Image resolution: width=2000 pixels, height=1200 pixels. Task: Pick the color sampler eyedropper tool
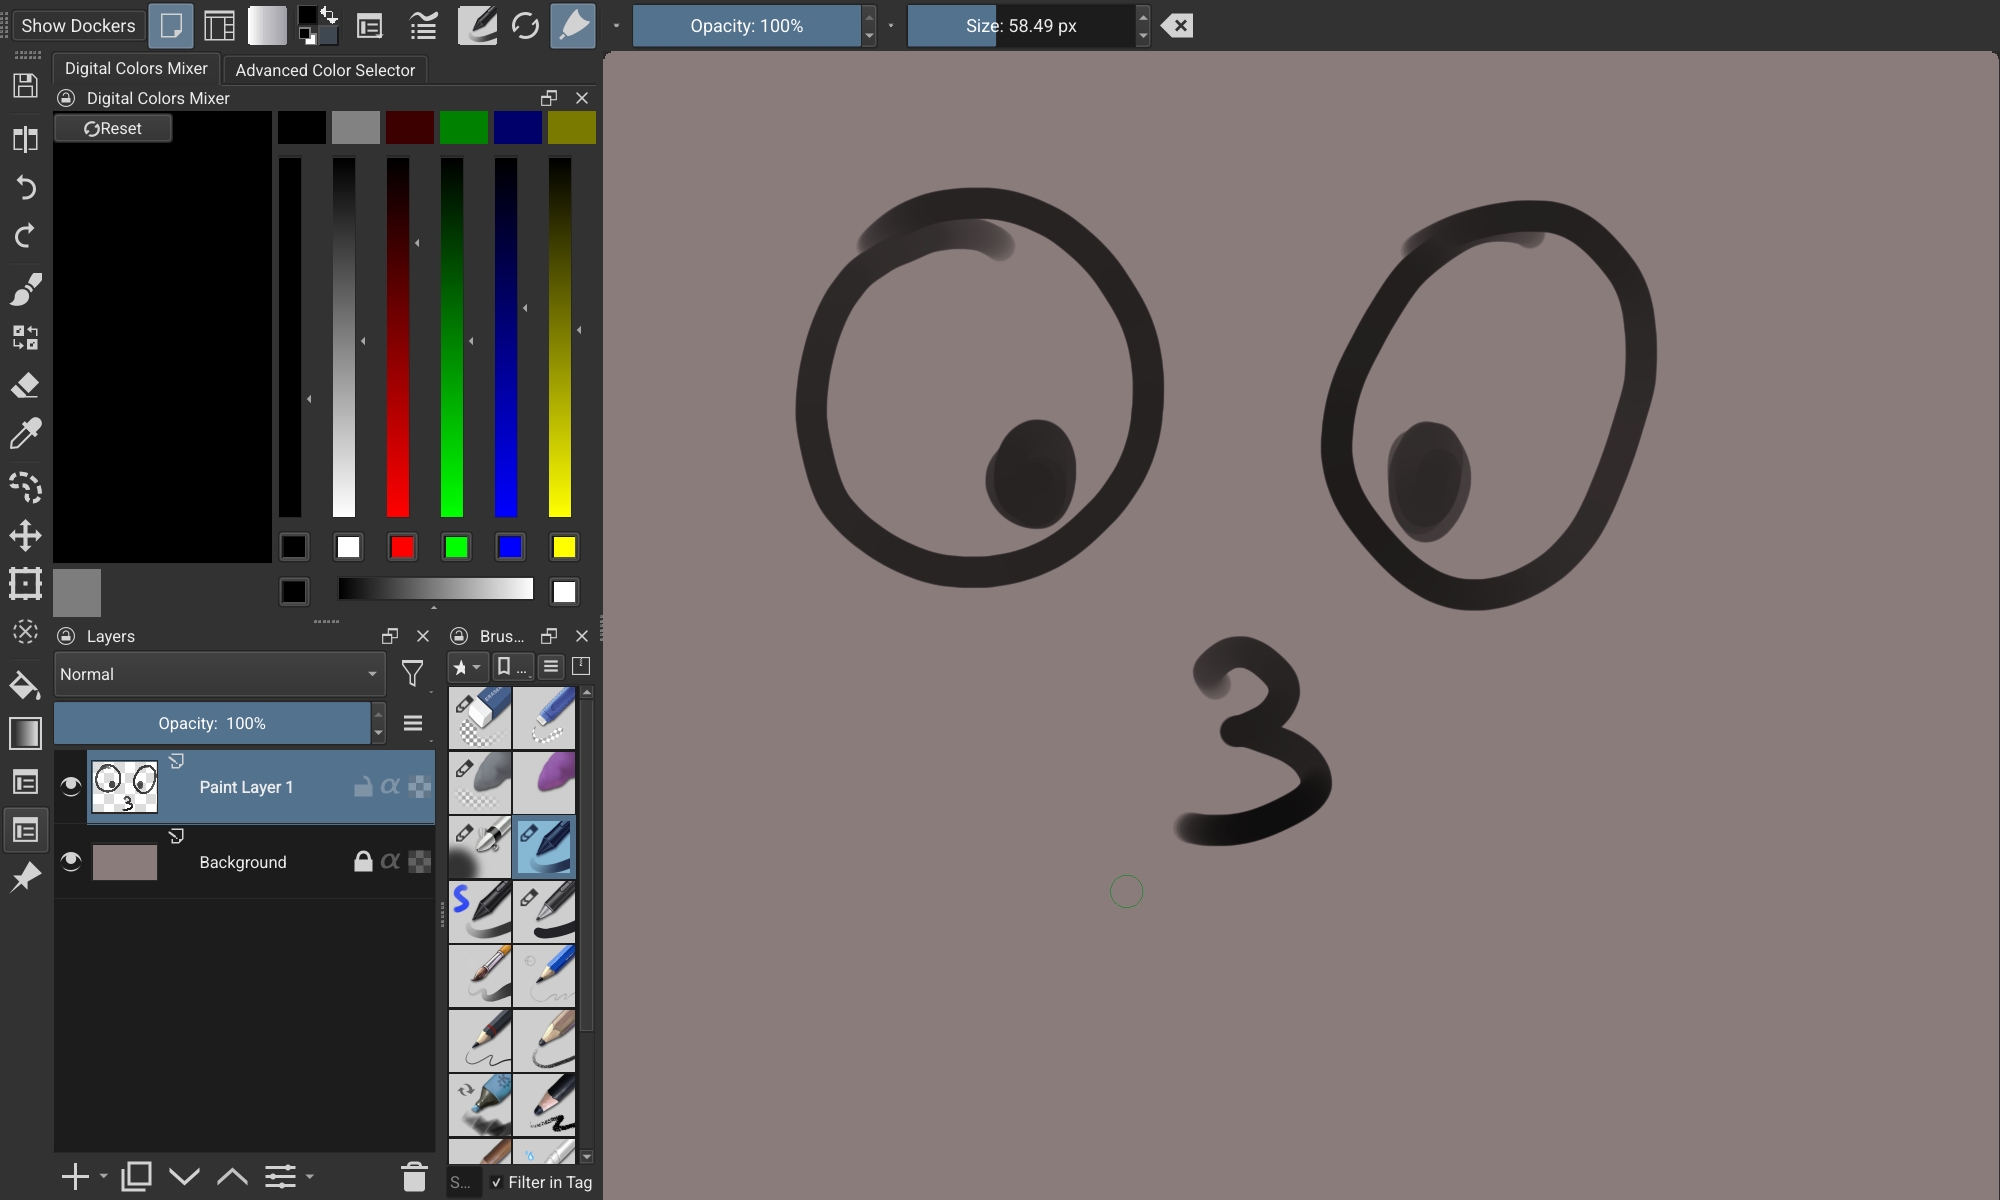26,434
